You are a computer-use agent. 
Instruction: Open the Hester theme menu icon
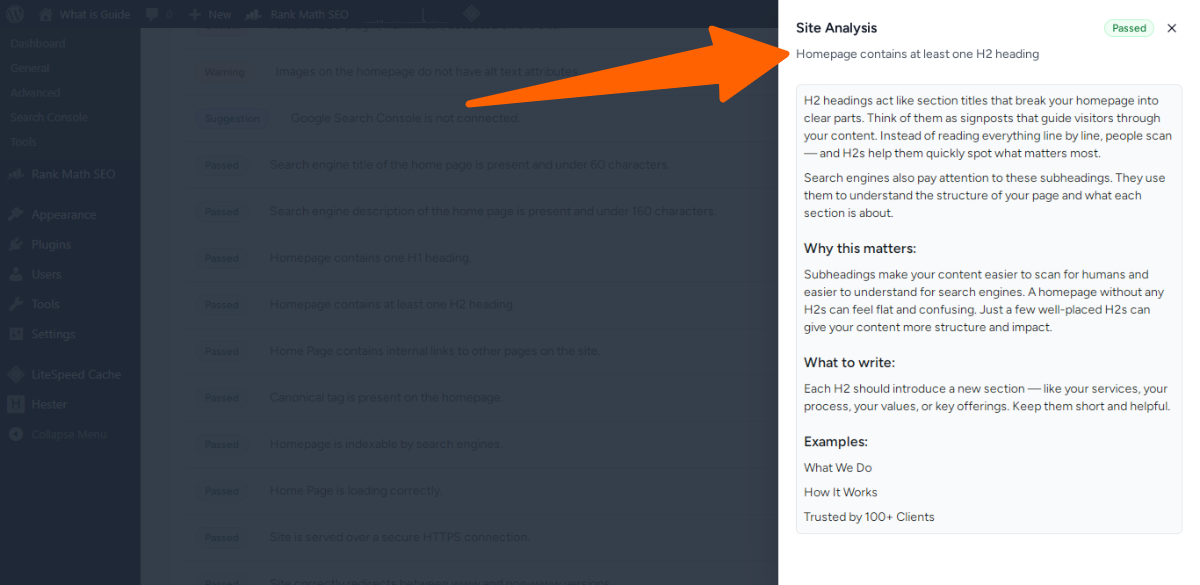pyautogui.click(x=15, y=404)
